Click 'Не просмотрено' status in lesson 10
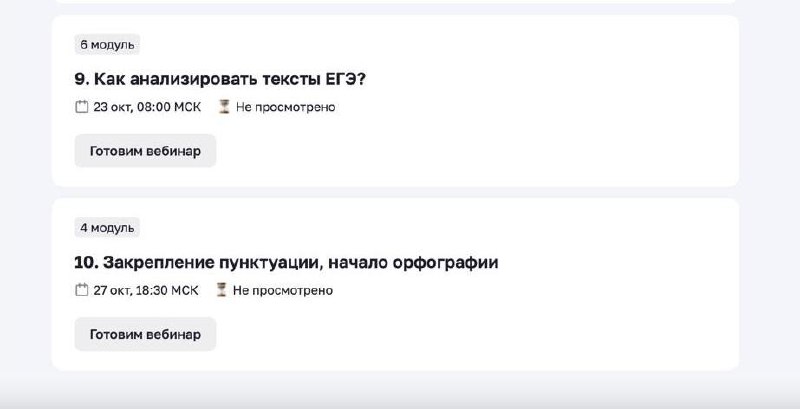The width and height of the screenshot is (800, 409). [x=283, y=291]
